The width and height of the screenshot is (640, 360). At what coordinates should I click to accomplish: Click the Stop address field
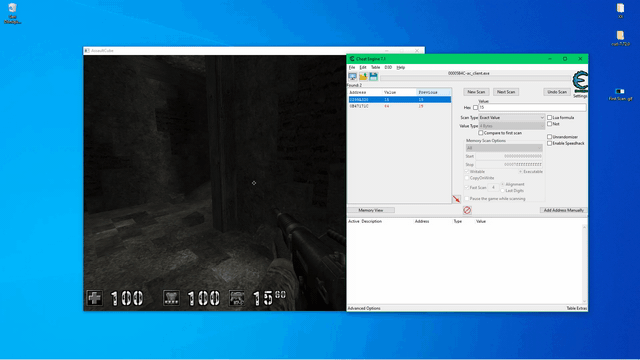point(509,164)
